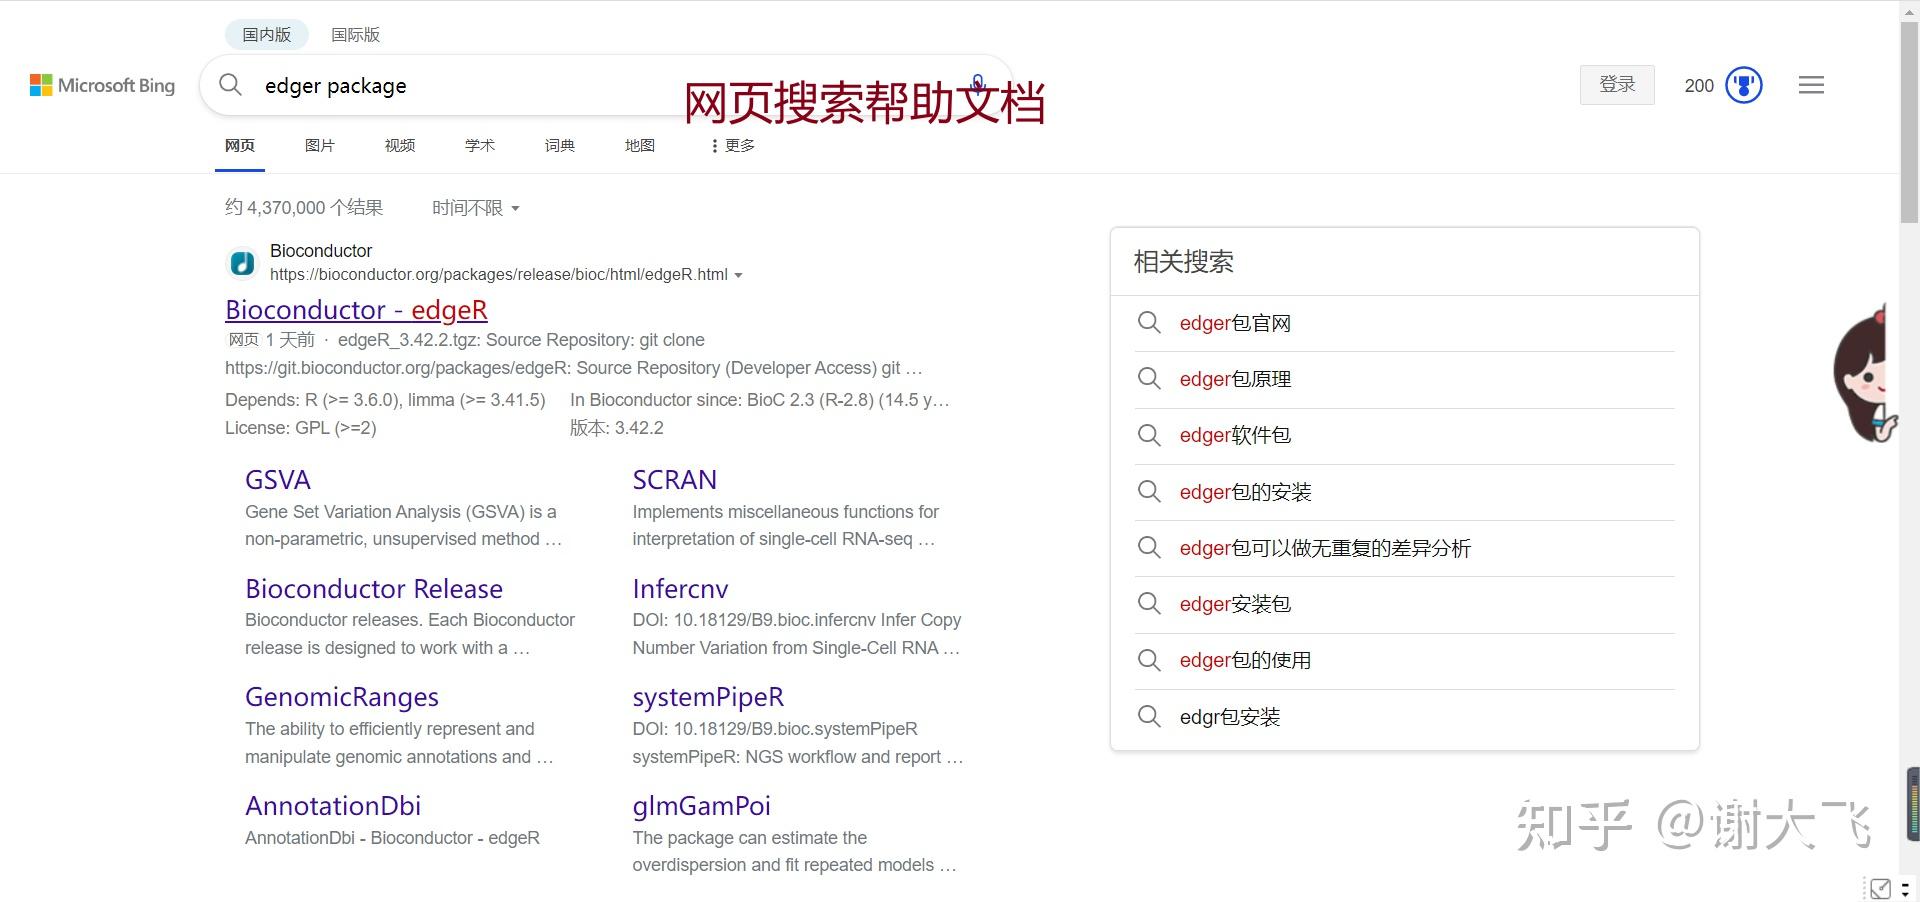Click the Bioconductor site favicon
Viewport: 1920px width, 902px height.
pyautogui.click(x=242, y=263)
